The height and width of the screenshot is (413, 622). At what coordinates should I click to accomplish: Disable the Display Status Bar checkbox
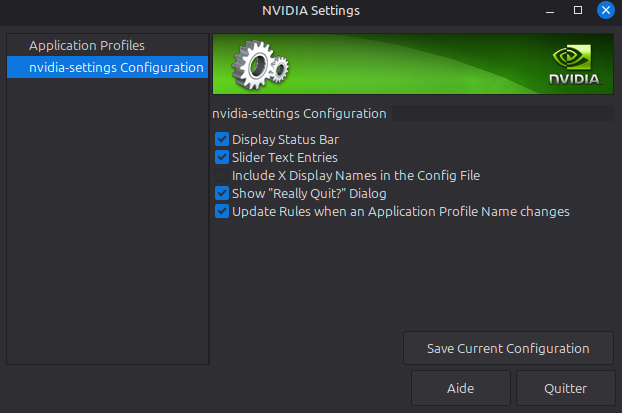pos(222,139)
